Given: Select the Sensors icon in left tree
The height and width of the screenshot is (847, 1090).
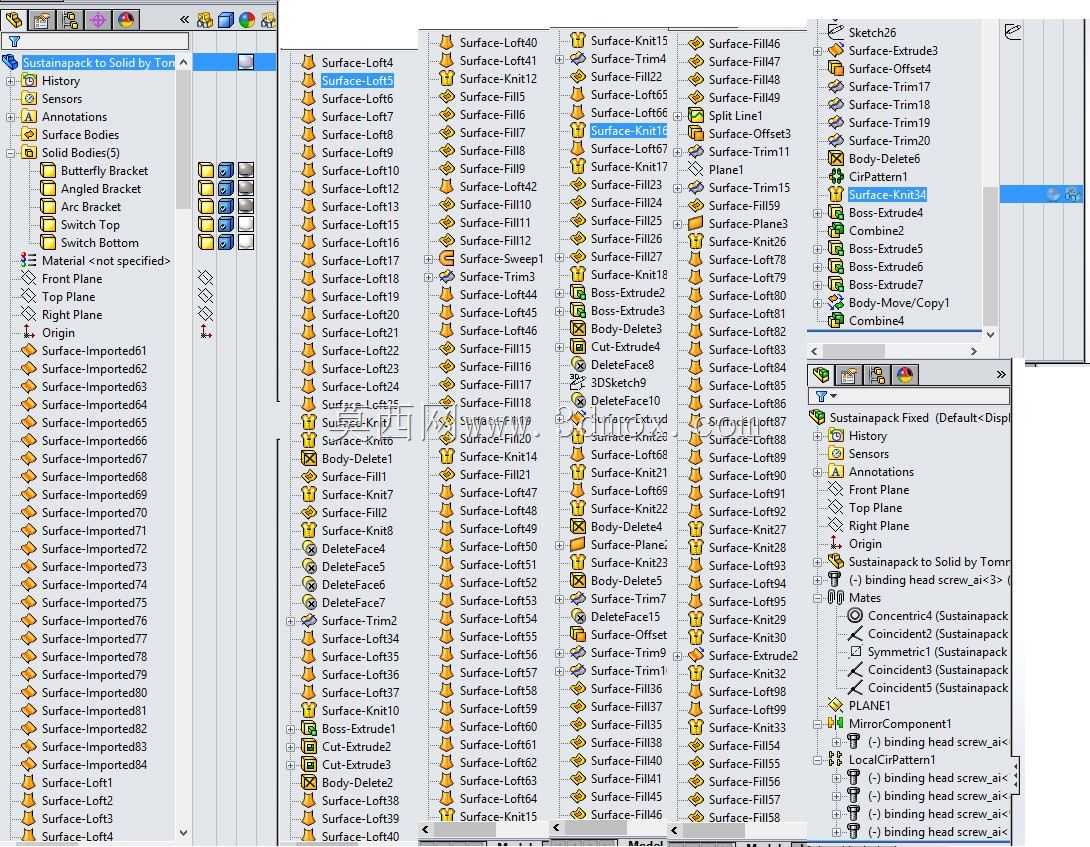Looking at the screenshot, I should click(x=29, y=99).
